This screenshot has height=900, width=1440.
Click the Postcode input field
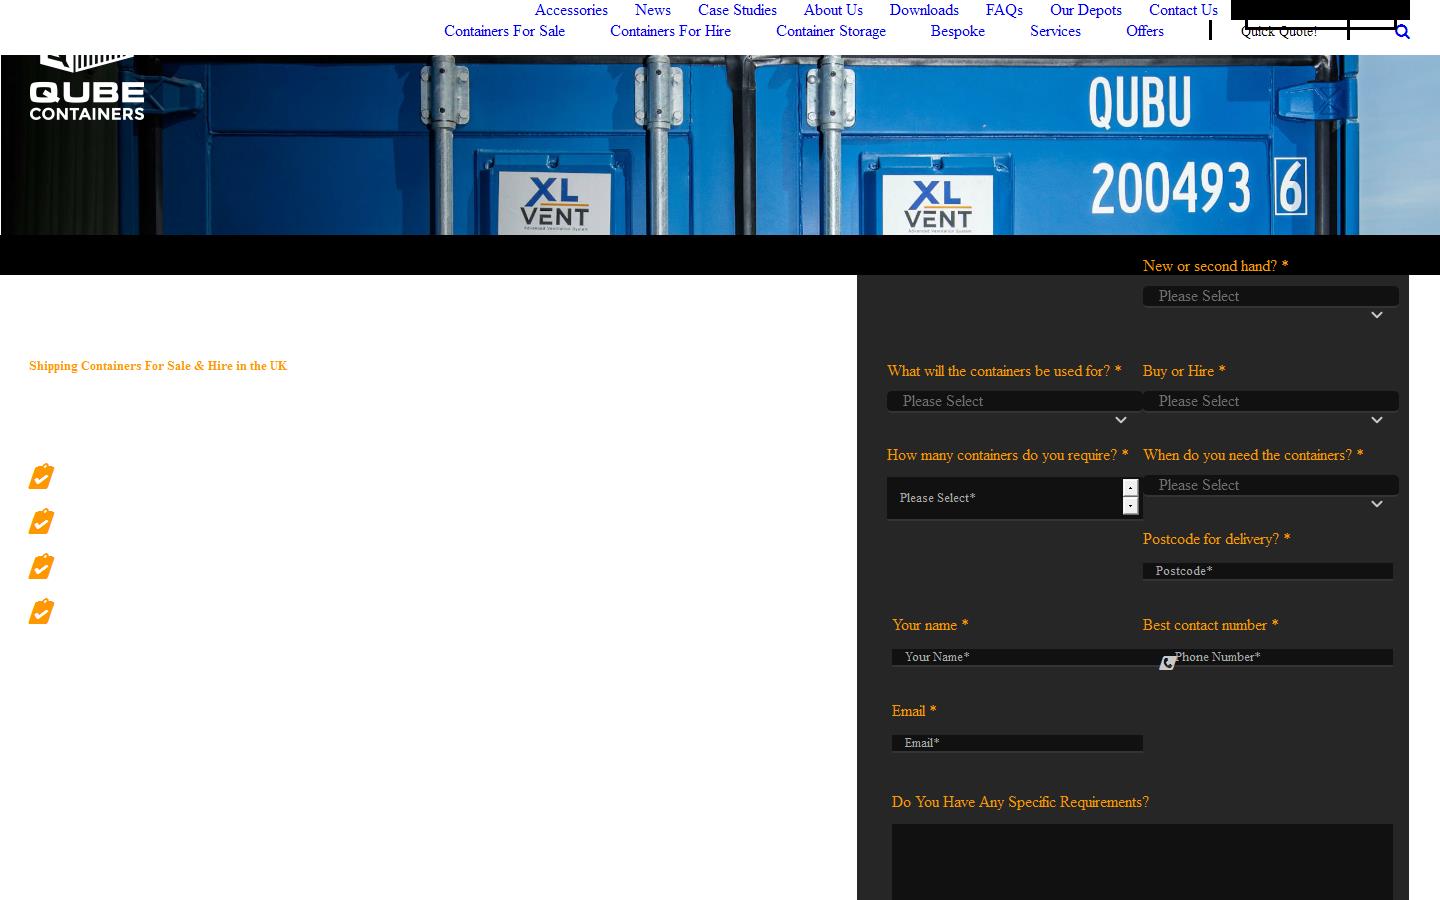tap(1267, 571)
